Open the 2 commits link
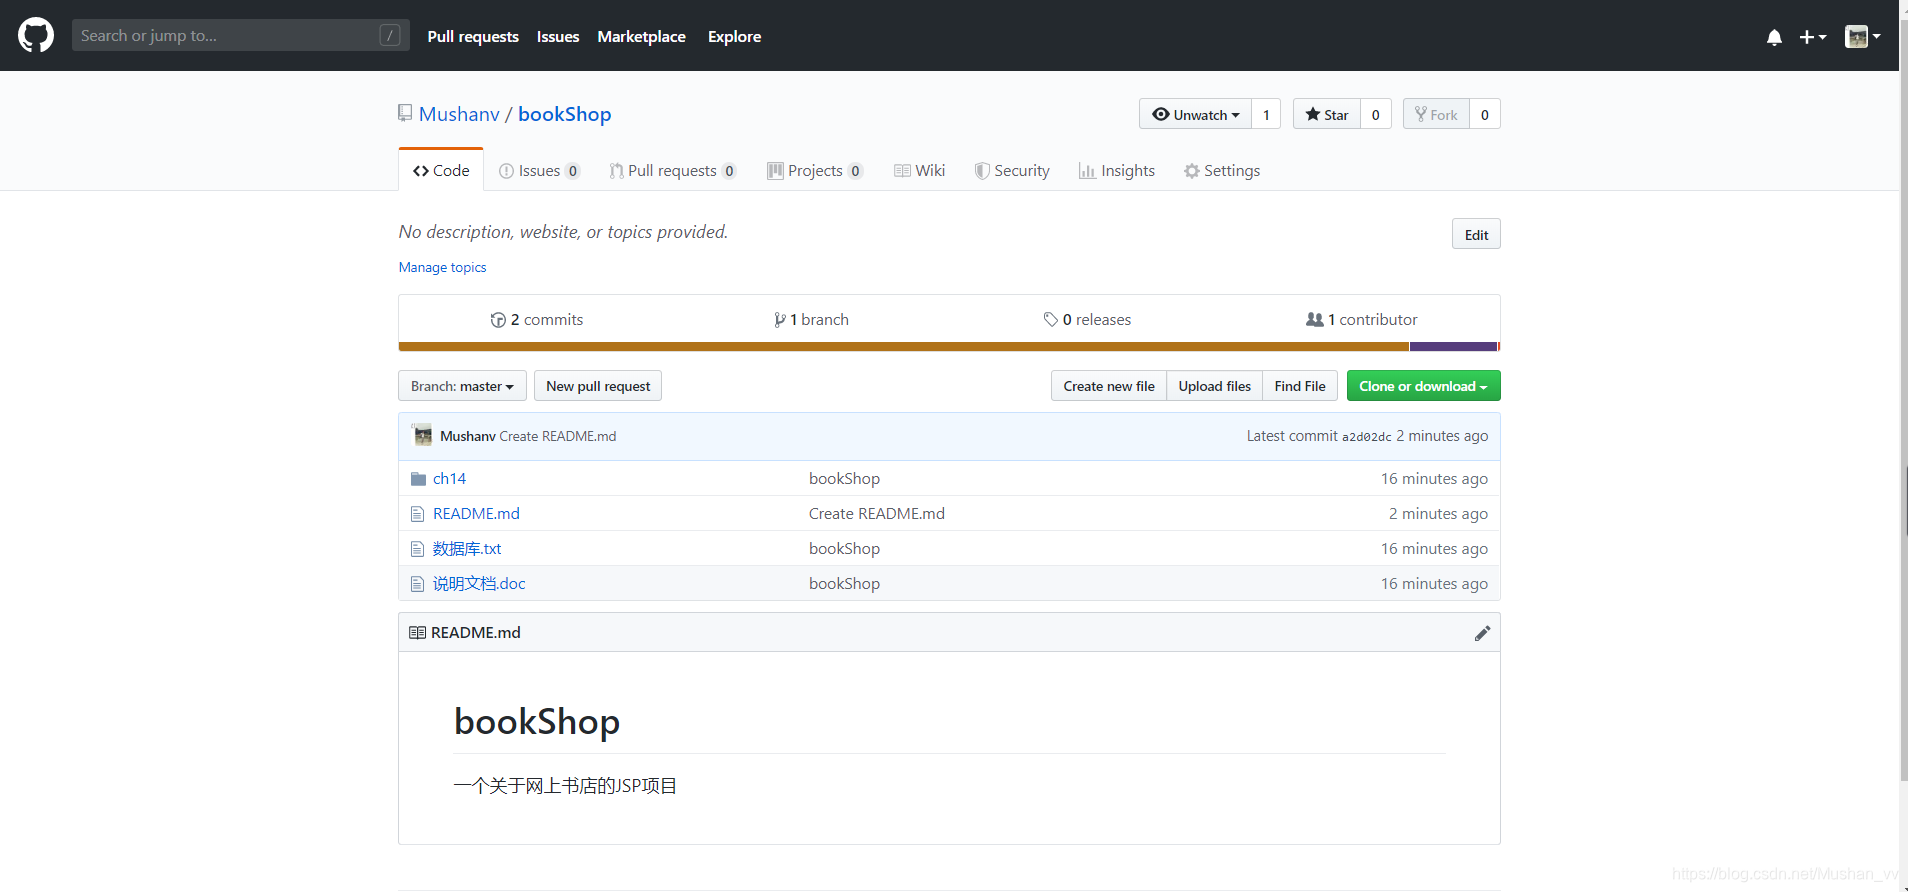 pos(537,320)
